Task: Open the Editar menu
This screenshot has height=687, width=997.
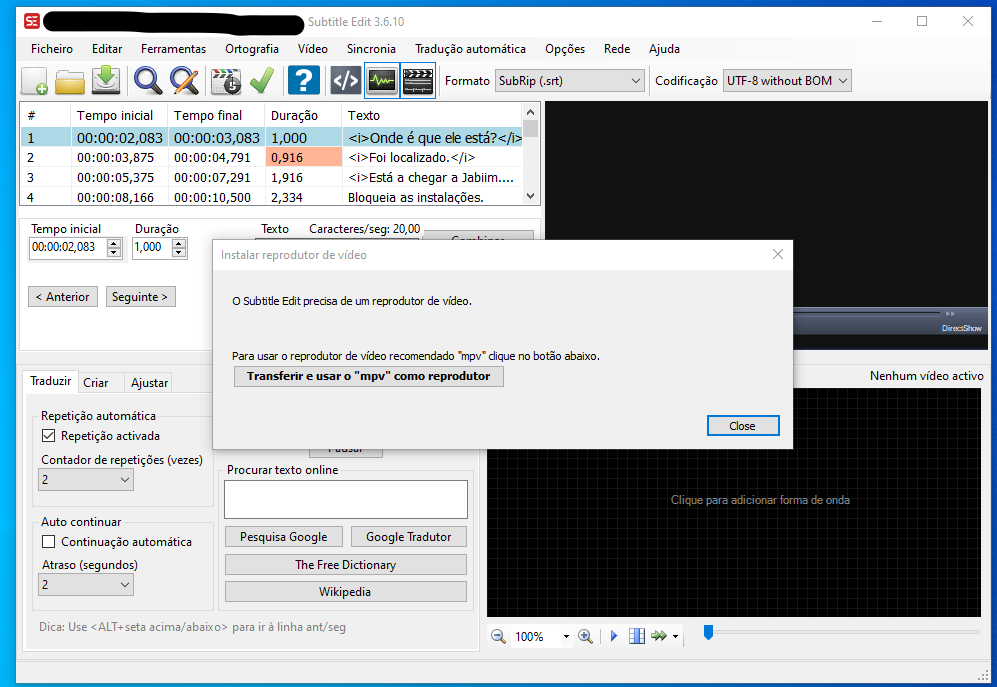Action: (x=107, y=49)
